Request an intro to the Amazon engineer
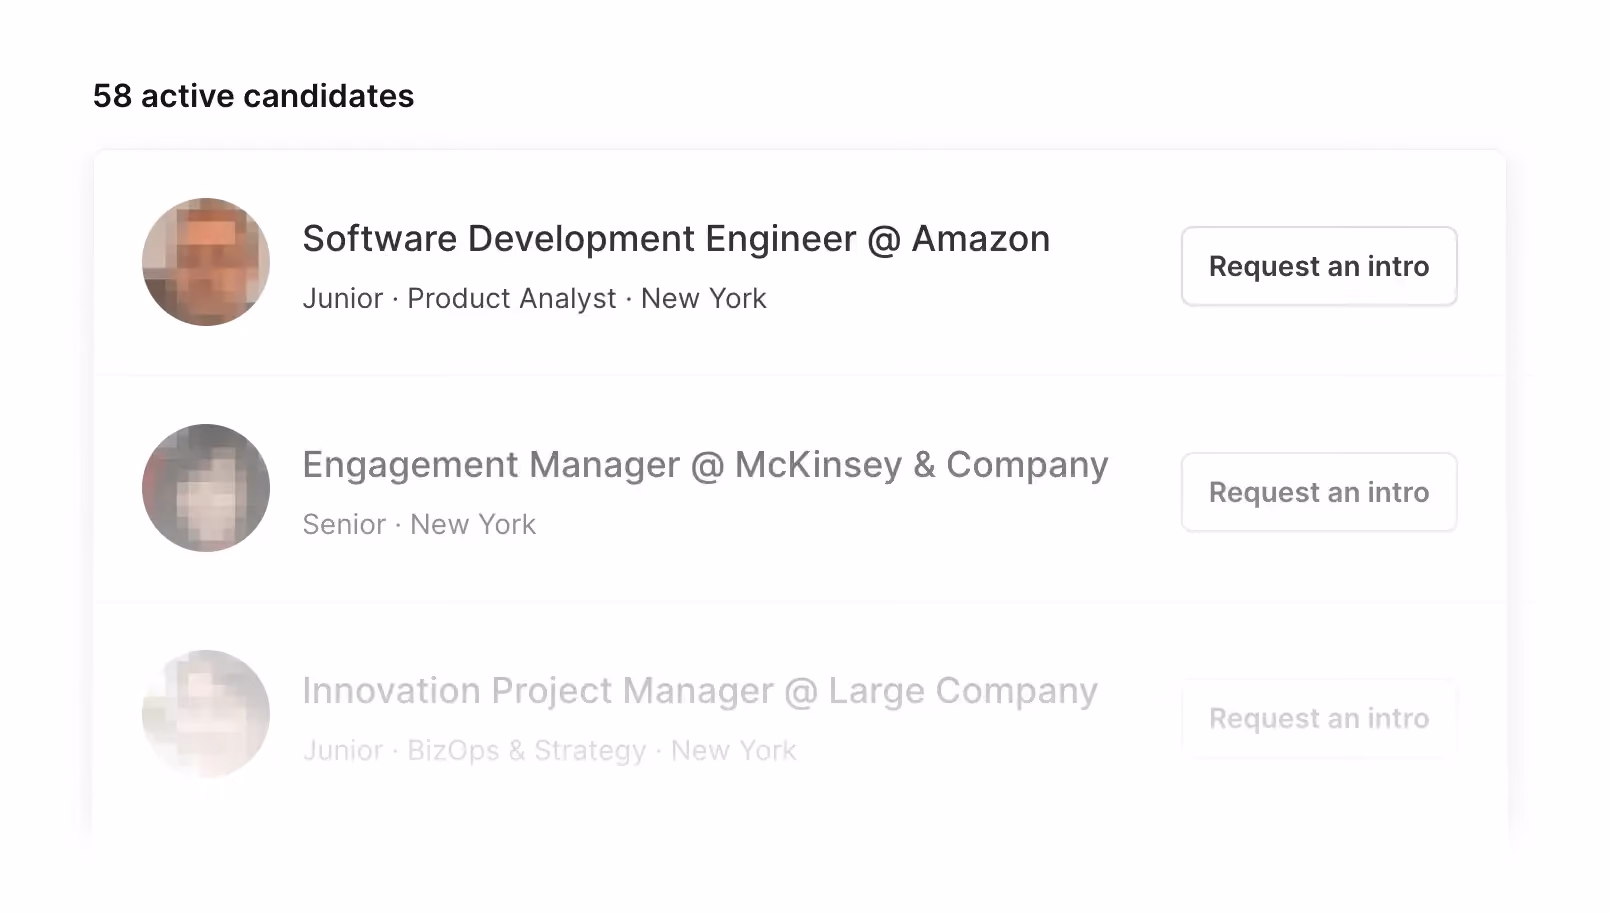 pos(1319,266)
